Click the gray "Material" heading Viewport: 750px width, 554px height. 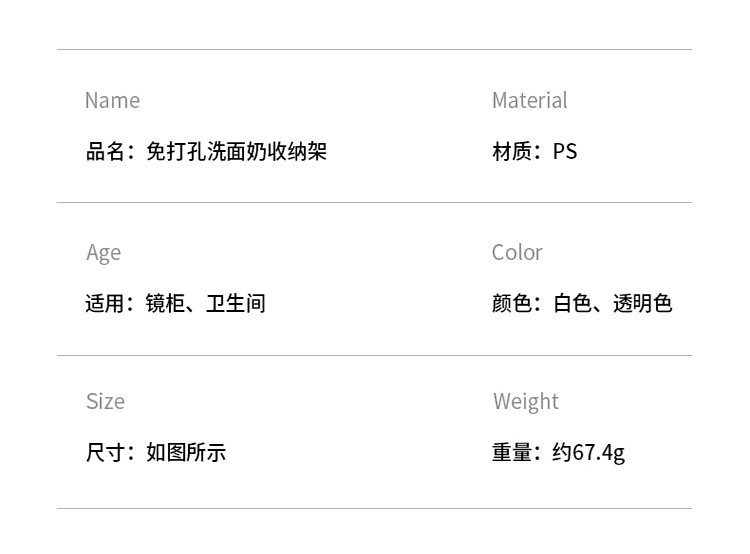(x=529, y=100)
